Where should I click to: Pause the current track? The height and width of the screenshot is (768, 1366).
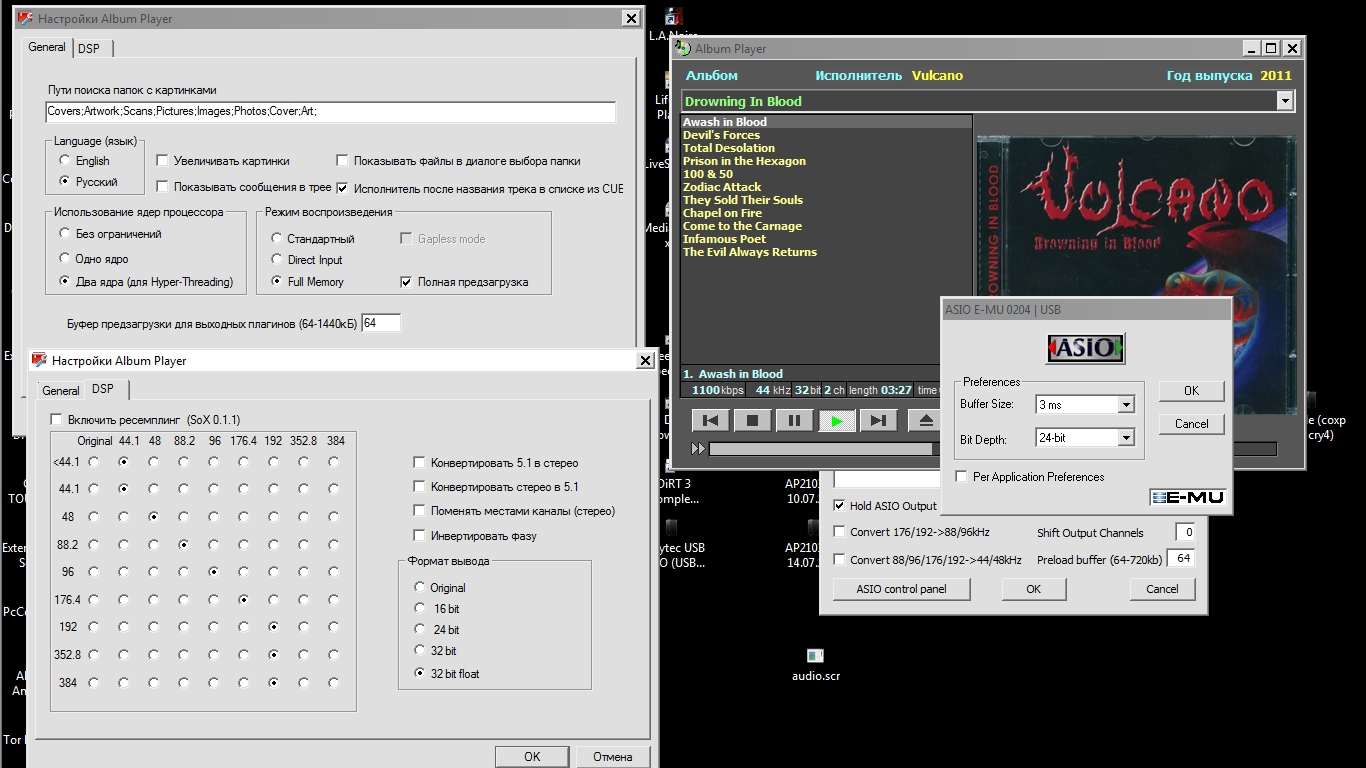794,421
